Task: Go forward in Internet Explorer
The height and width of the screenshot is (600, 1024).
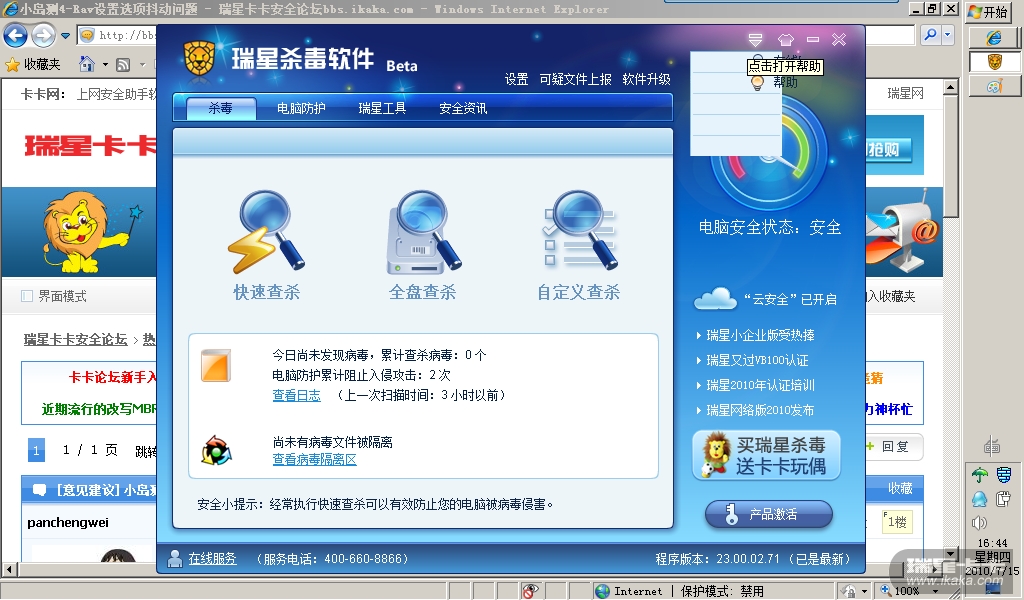Action: tap(43, 35)
